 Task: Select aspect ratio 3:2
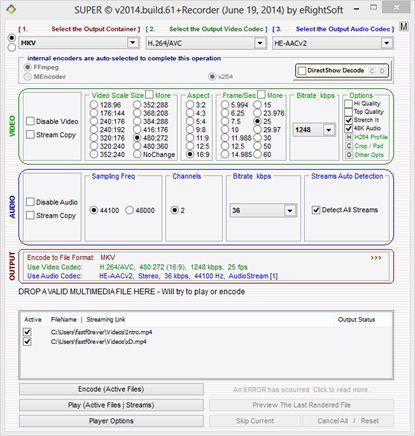pos(190,105)
